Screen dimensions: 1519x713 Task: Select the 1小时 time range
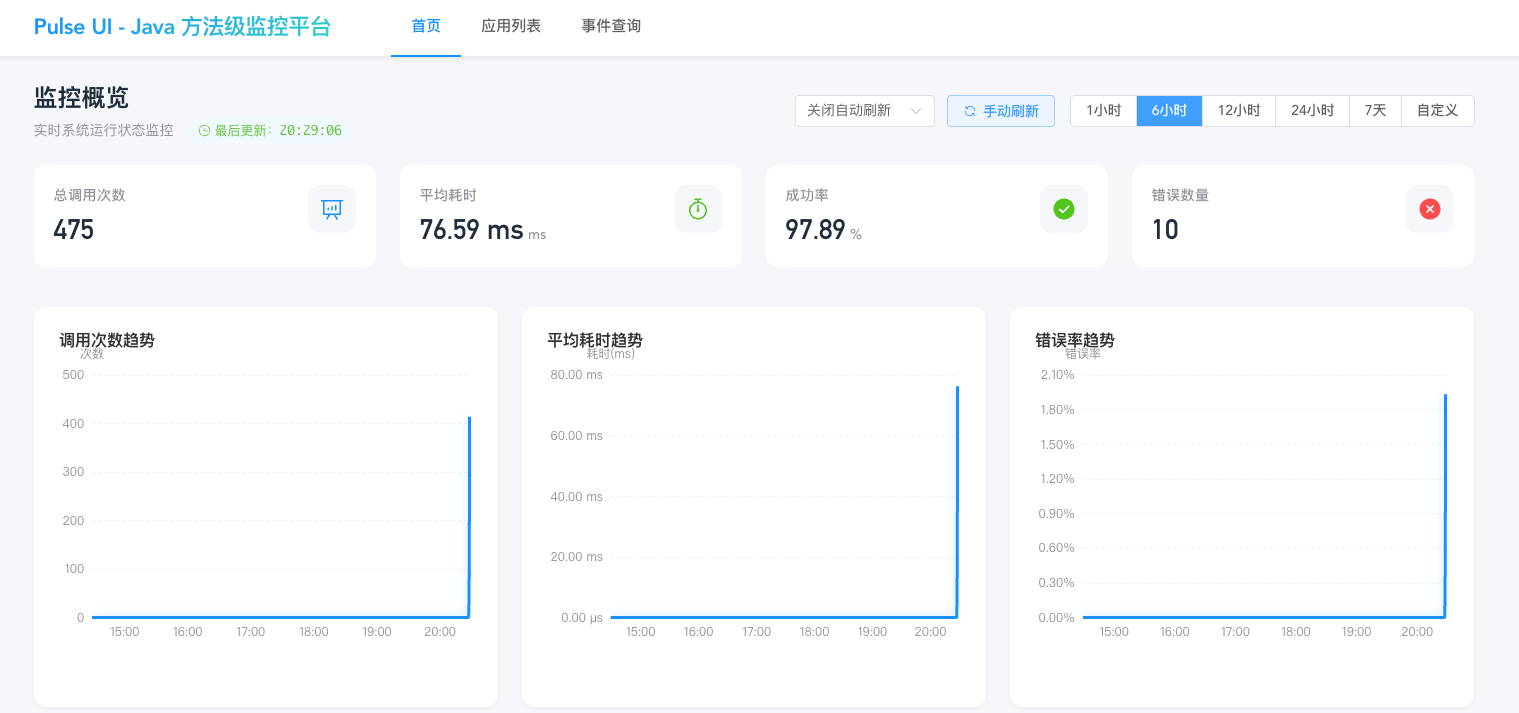click(1104, 111)
